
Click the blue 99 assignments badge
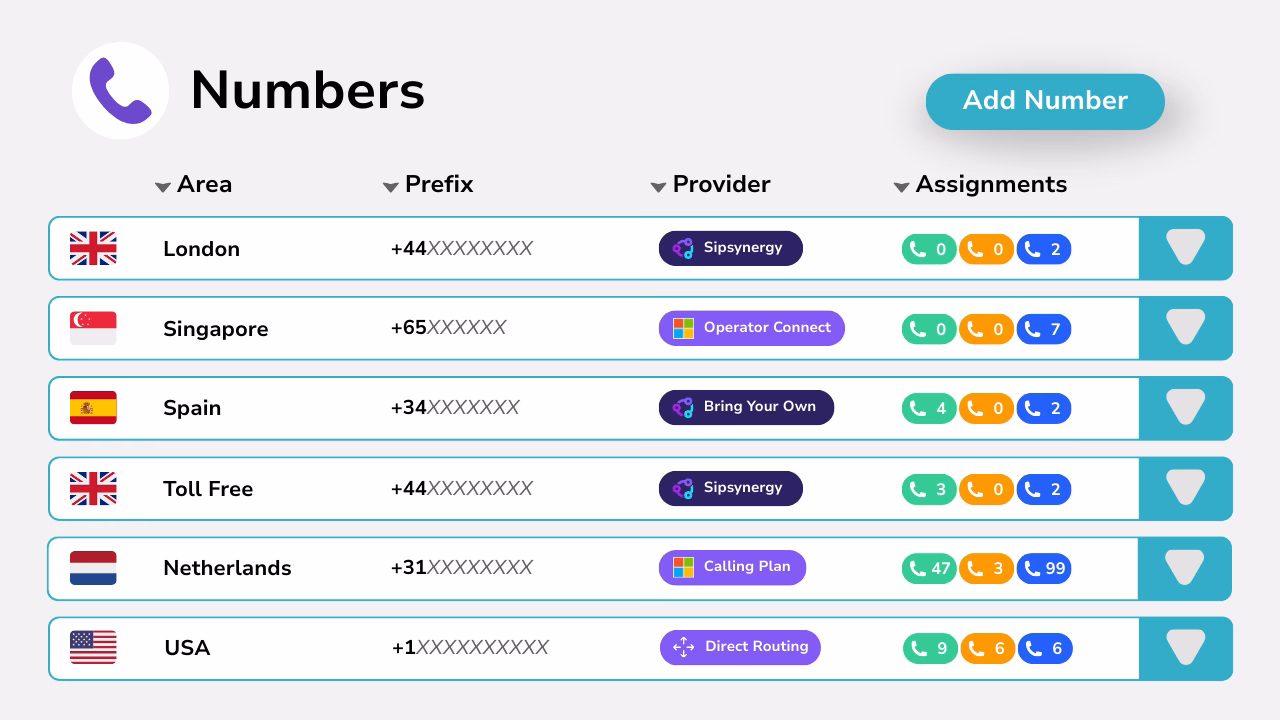[1044, 569]
